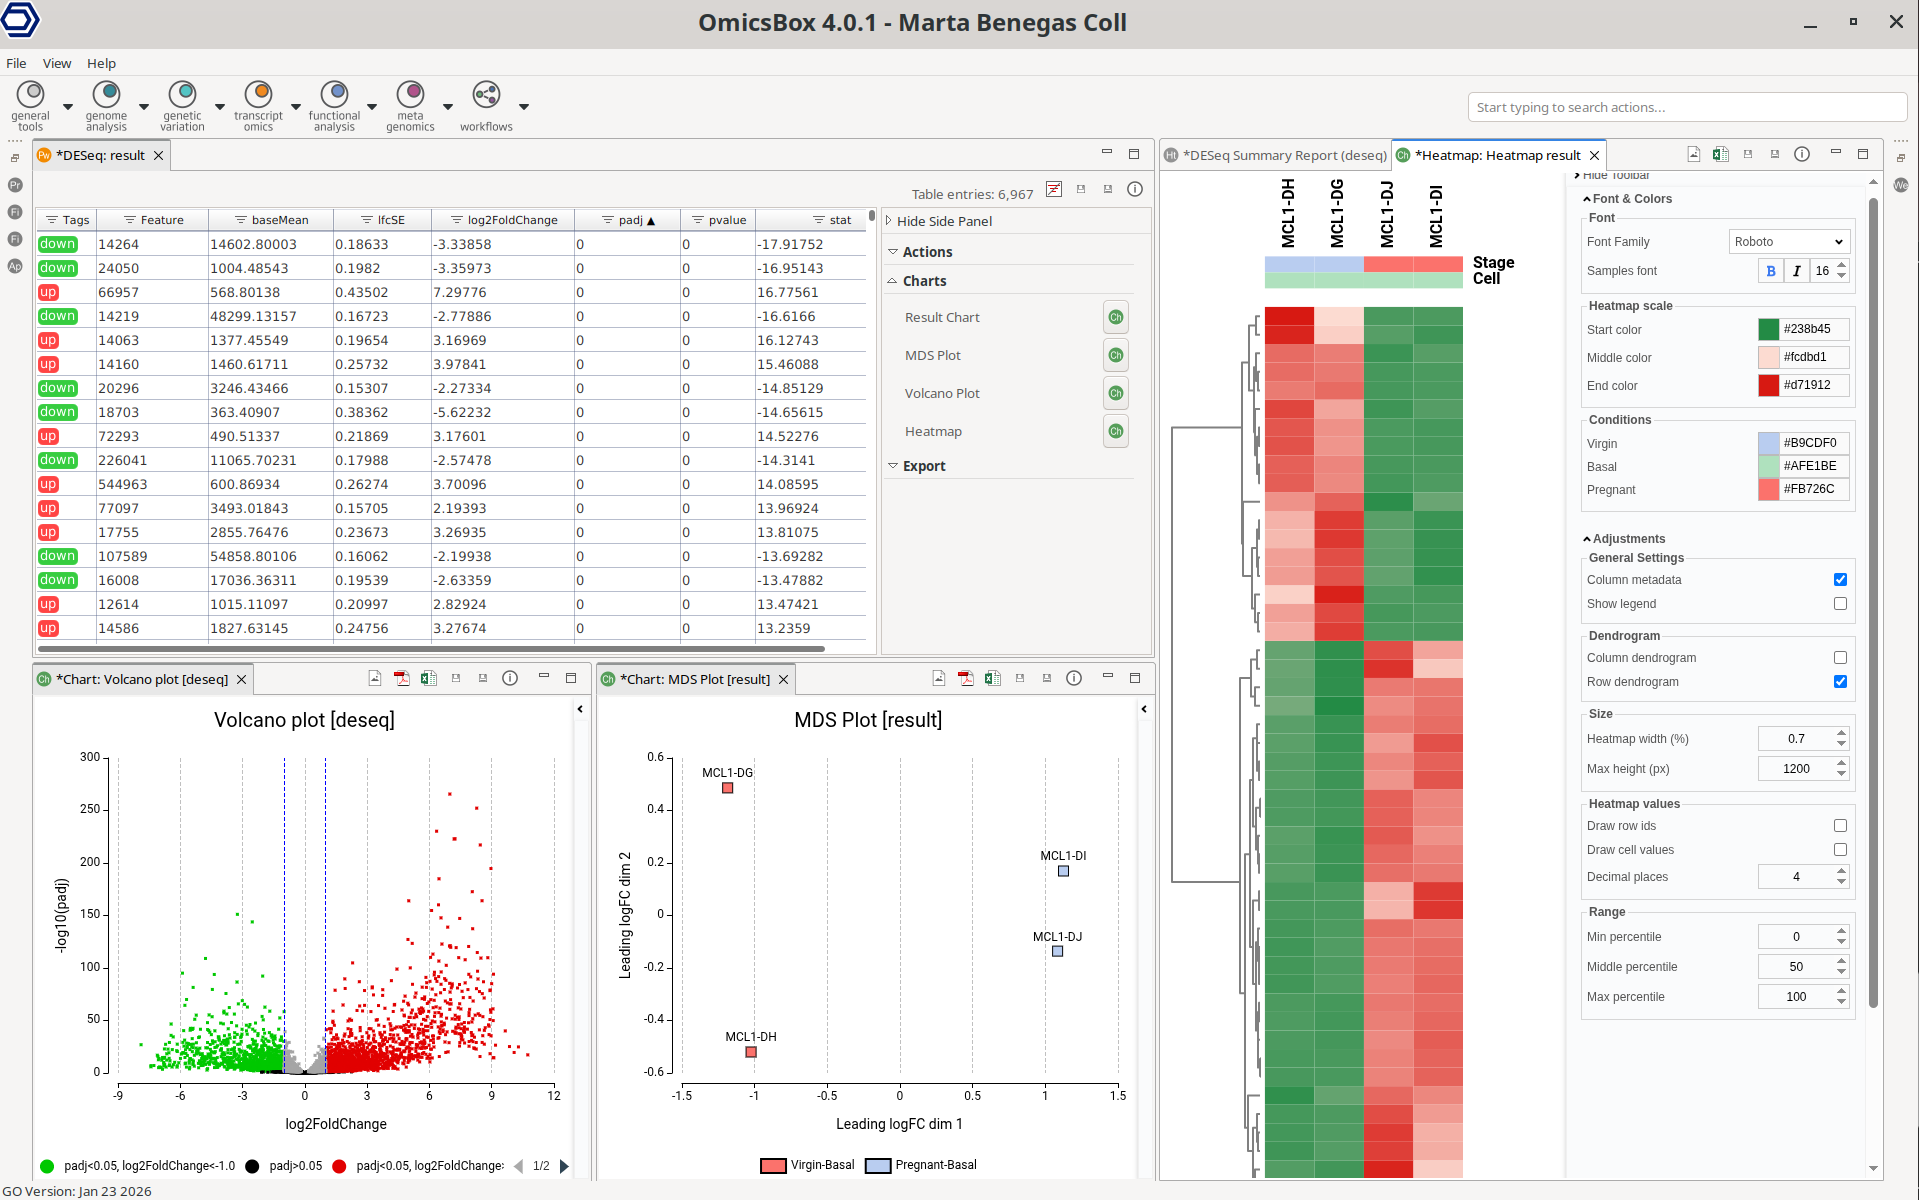Launch the Heatmap chart icon in side panel
Viewport: 1919px width, 1200px height.
[x=1115, y=432]
